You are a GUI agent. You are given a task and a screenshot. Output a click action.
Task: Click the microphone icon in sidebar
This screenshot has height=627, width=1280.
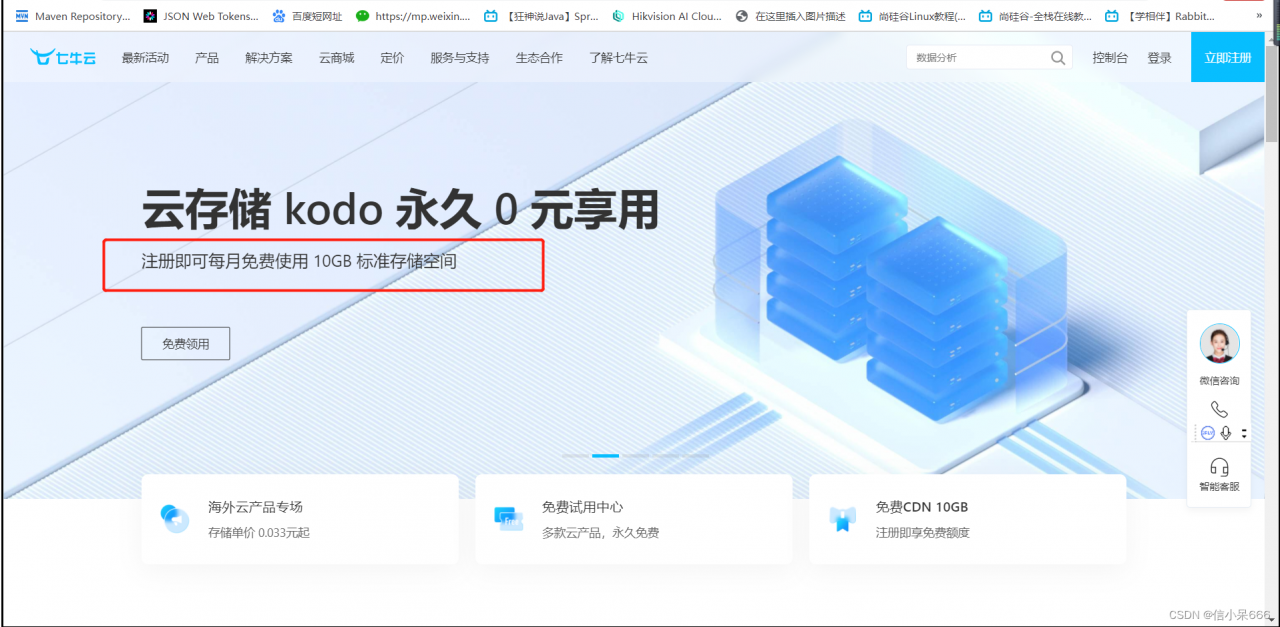[1226, 433]
